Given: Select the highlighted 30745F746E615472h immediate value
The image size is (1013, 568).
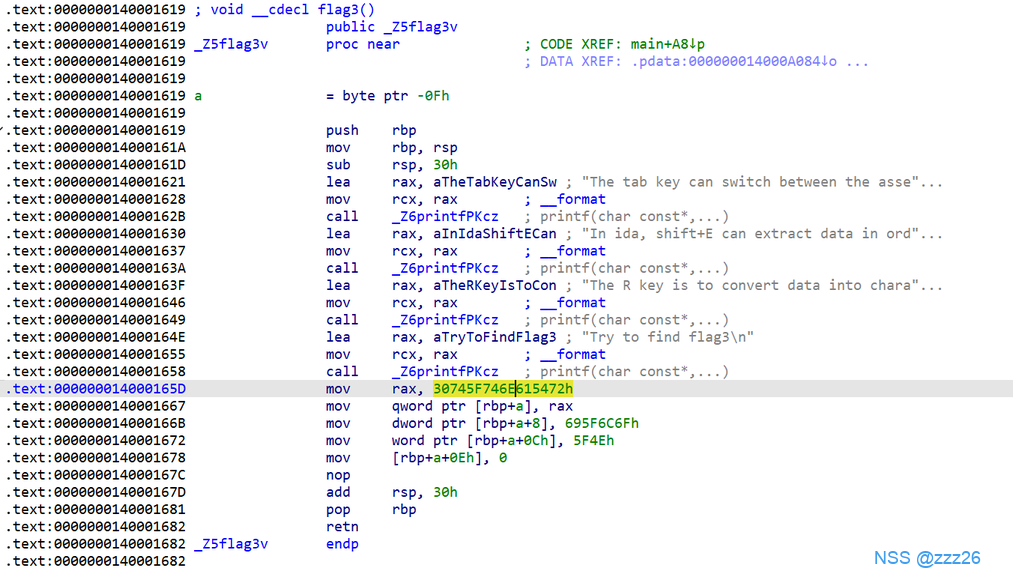Looking at the screenshot, I should 502,389.
